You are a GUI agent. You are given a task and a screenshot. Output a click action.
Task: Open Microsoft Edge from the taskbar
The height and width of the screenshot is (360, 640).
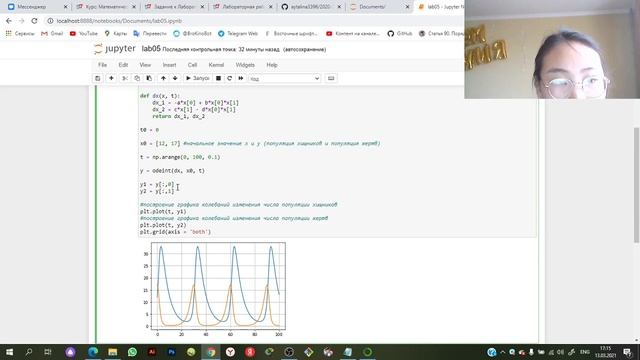(x=93, y=352)
